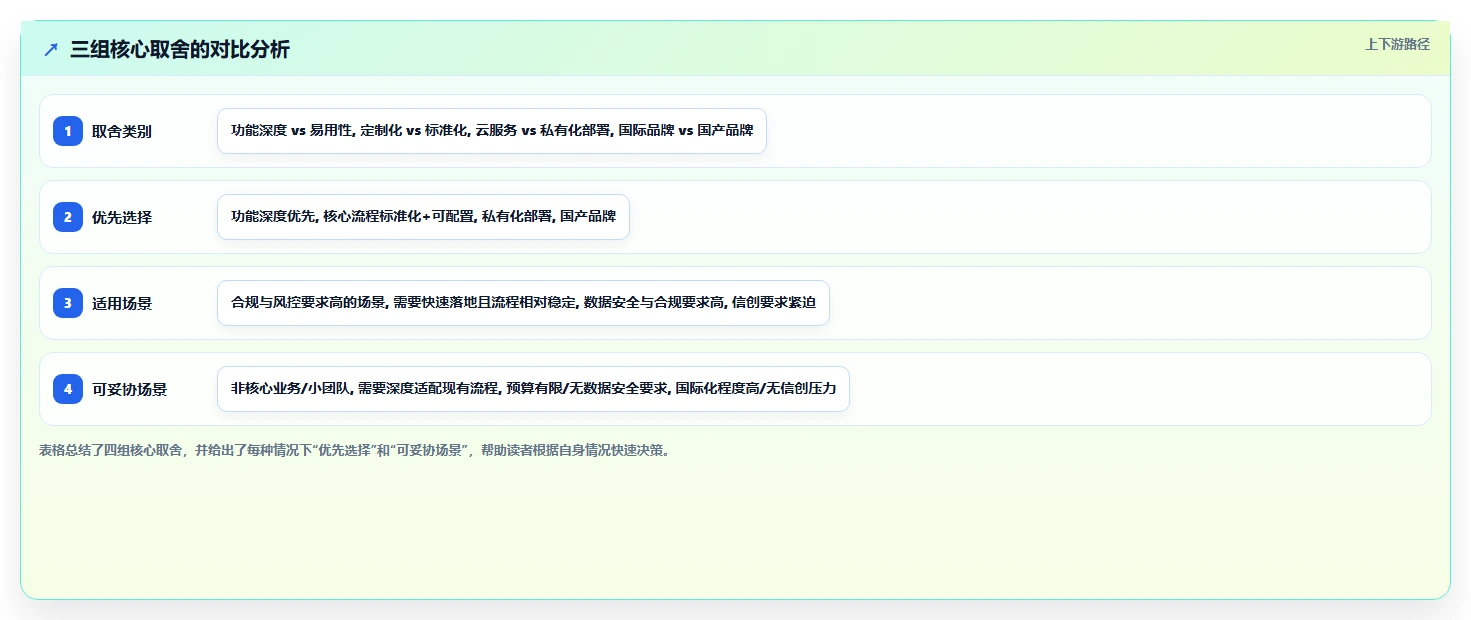1471x620 pixels.
Task: Click the box starting 功能深度 vs 易用性
Action: pos(492,131)
